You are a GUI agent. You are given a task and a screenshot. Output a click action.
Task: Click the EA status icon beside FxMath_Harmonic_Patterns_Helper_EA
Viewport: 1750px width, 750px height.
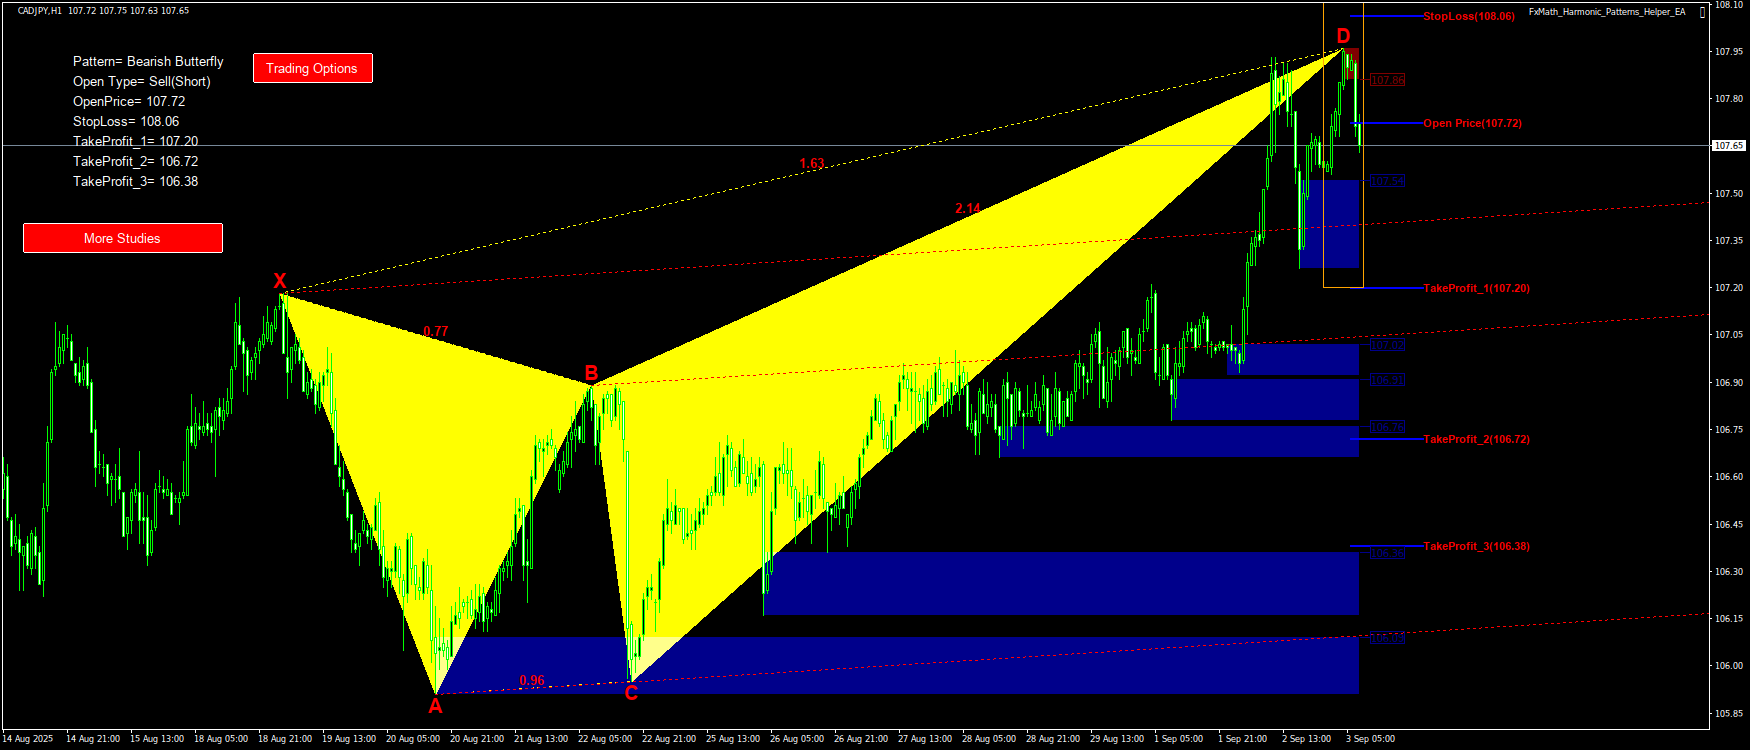click(1703, 12)
